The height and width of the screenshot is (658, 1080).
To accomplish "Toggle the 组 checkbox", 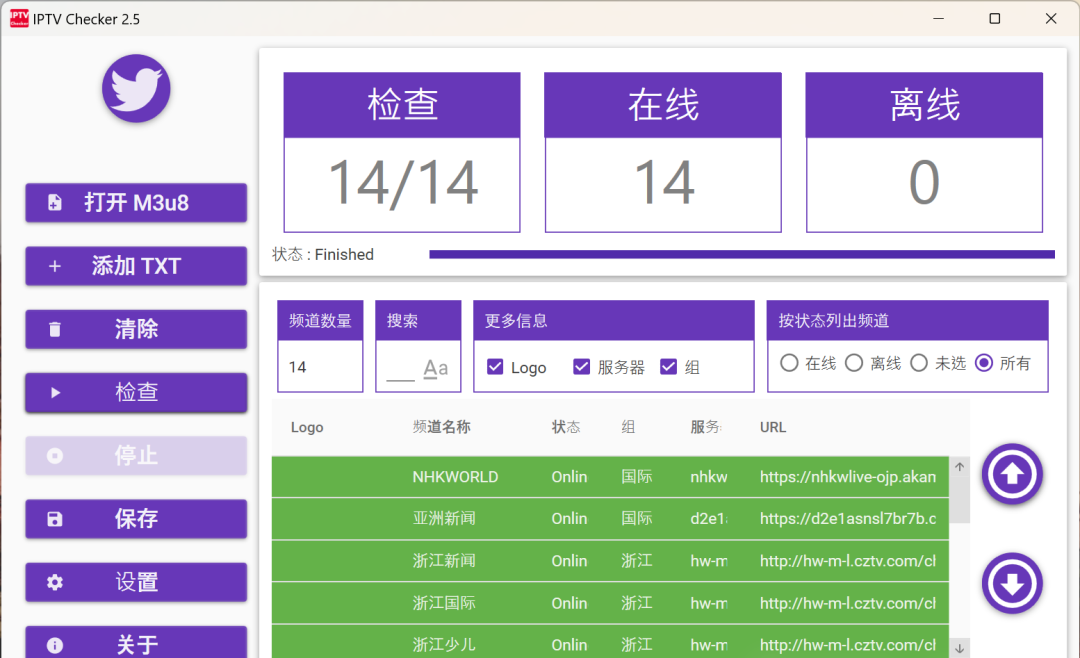I will [668, 367].
